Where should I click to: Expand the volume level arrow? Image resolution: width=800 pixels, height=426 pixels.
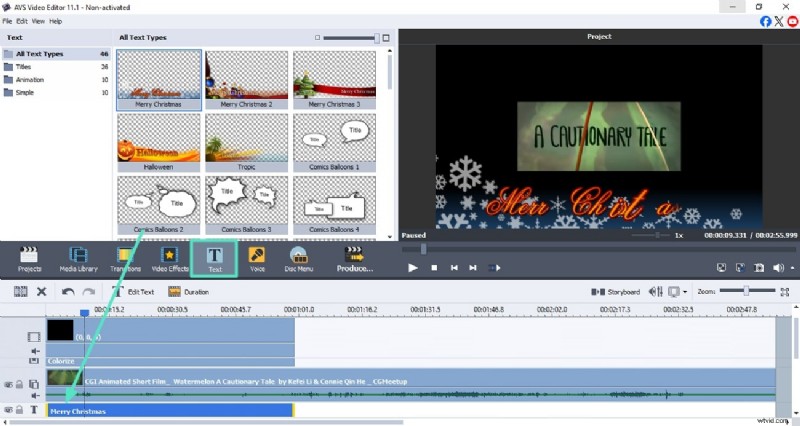coord(792,268)
